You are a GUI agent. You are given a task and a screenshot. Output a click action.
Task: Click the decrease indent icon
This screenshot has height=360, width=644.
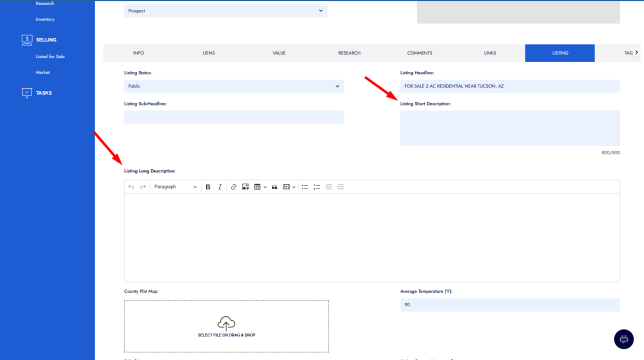coord(329,187)
